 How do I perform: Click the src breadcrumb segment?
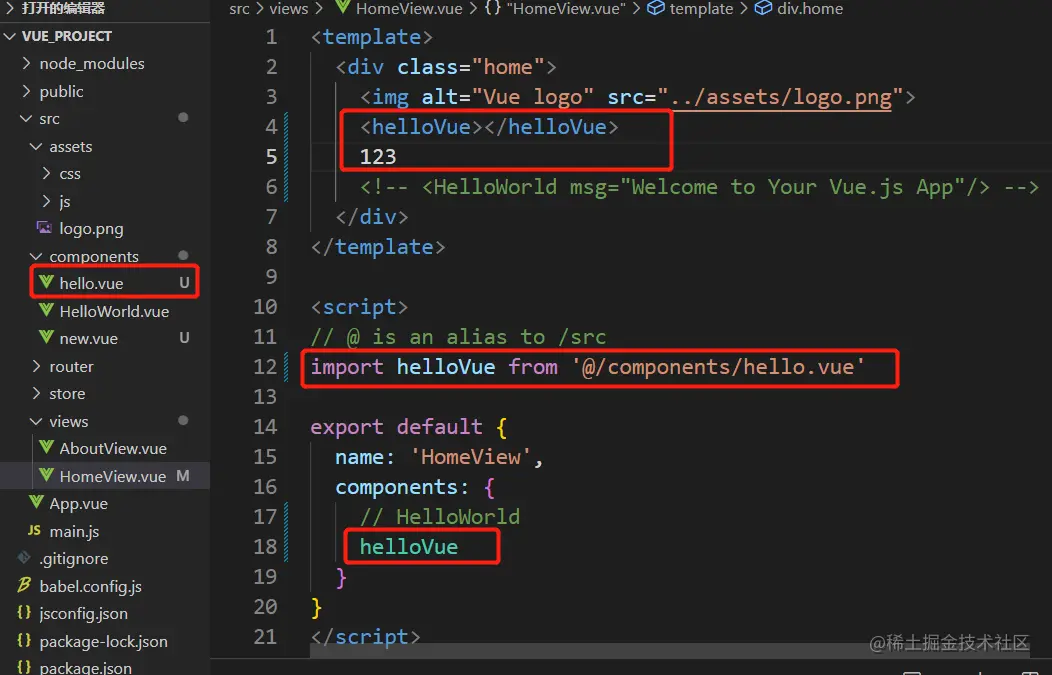point(239,9)
